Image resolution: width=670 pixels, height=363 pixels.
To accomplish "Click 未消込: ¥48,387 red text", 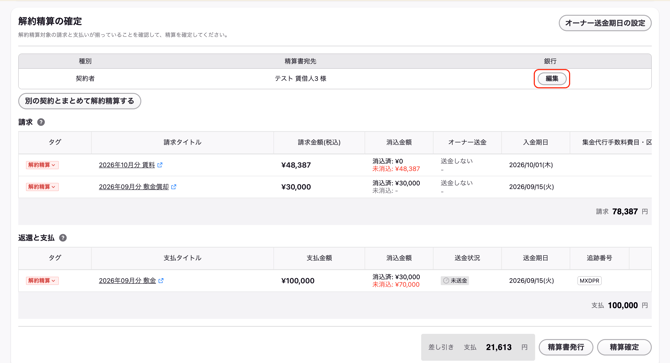I will [x=396, y=169].
